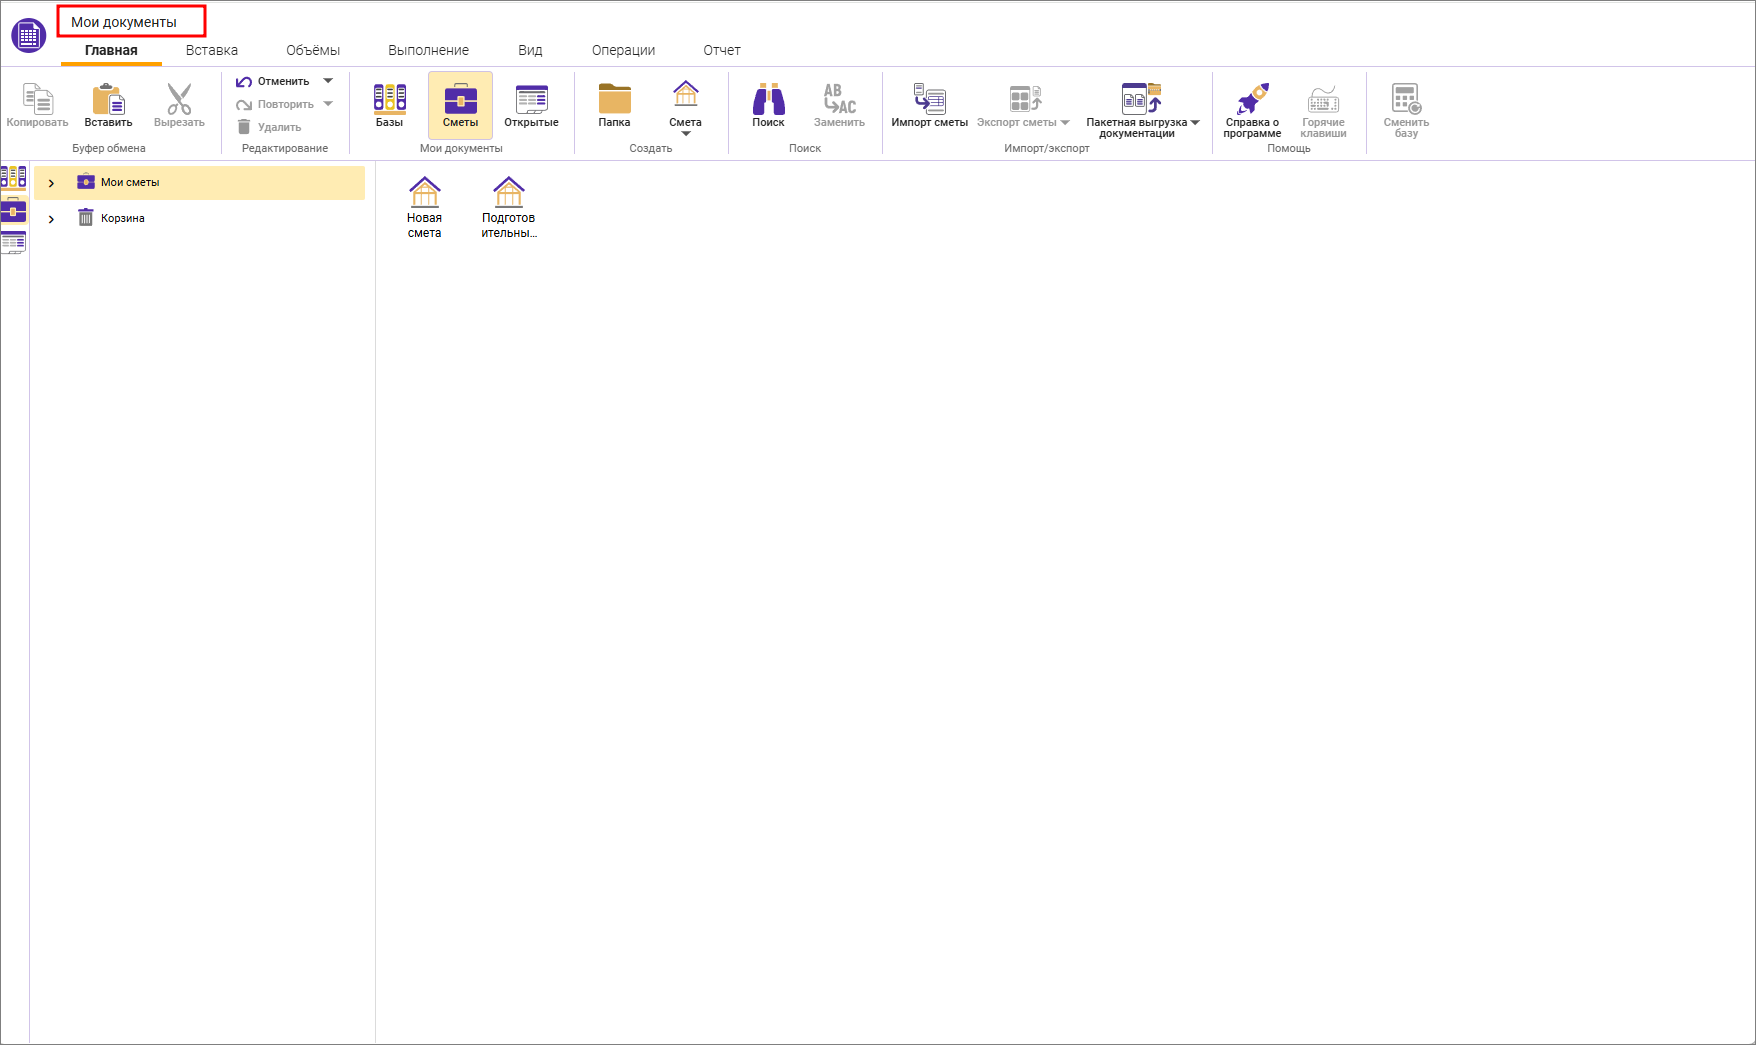Click the round application menu logo
1756x1045 pixels.
click(x=28, y=35)
